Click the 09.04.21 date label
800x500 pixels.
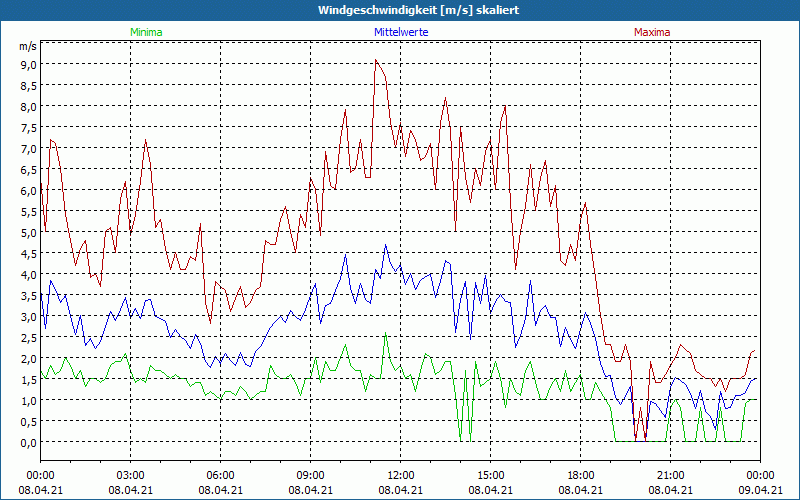pyautogui.click(x=760, y=490)
